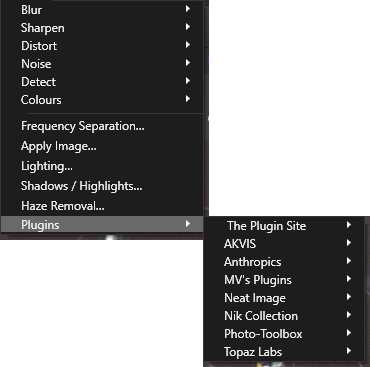Open MV's Plugins submenu
Screen dimensions: 370x367
pos(284,280)
